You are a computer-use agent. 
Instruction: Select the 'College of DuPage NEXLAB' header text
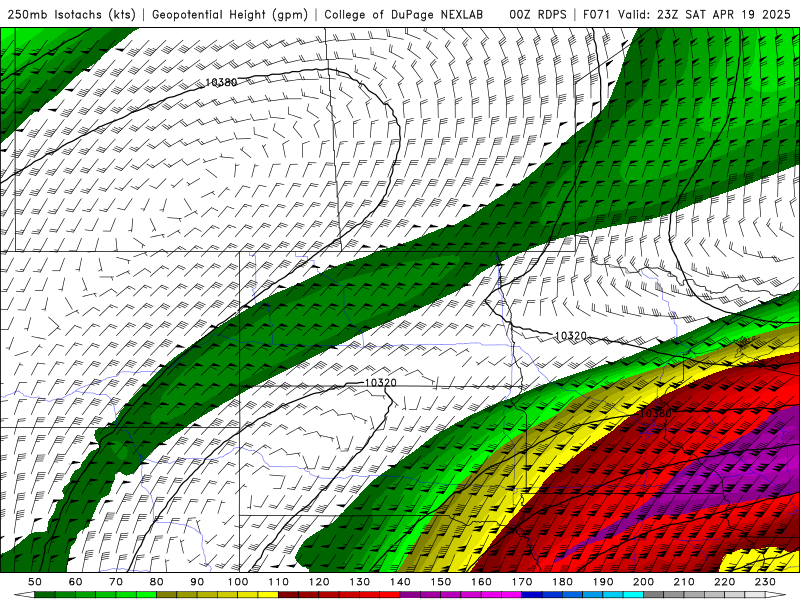pyautogui.click(x=404, y=15)
